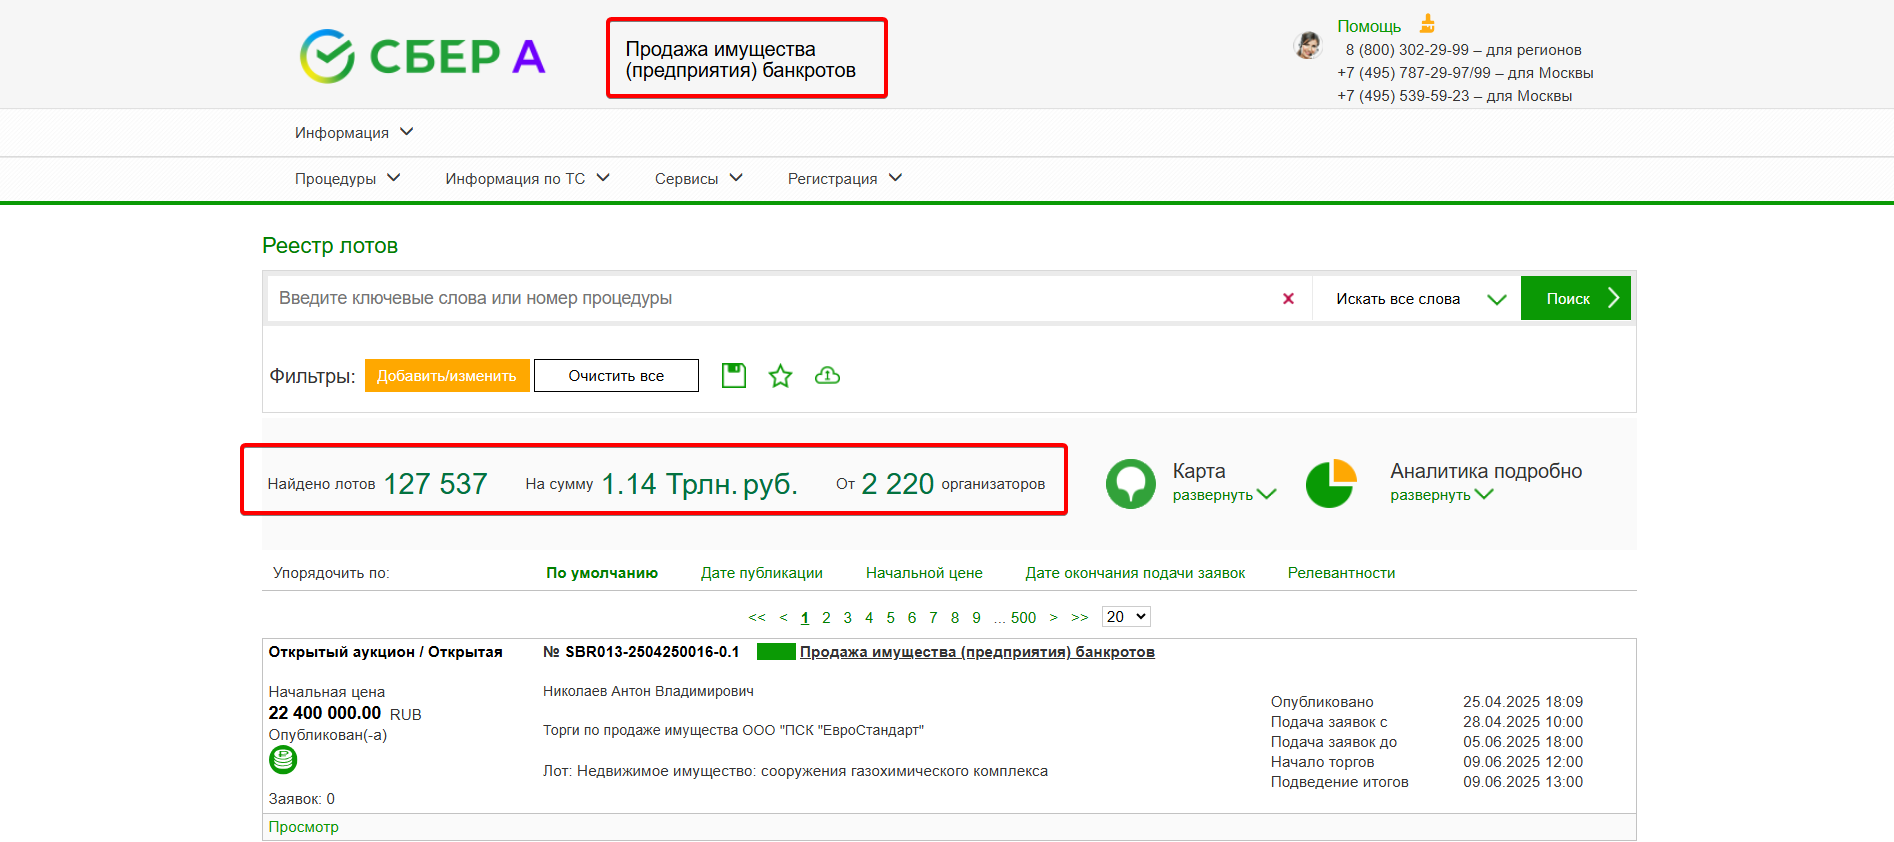1894x842 pixels.
Task: Click the Заявок: 0 text
Action: pos(302,799)
